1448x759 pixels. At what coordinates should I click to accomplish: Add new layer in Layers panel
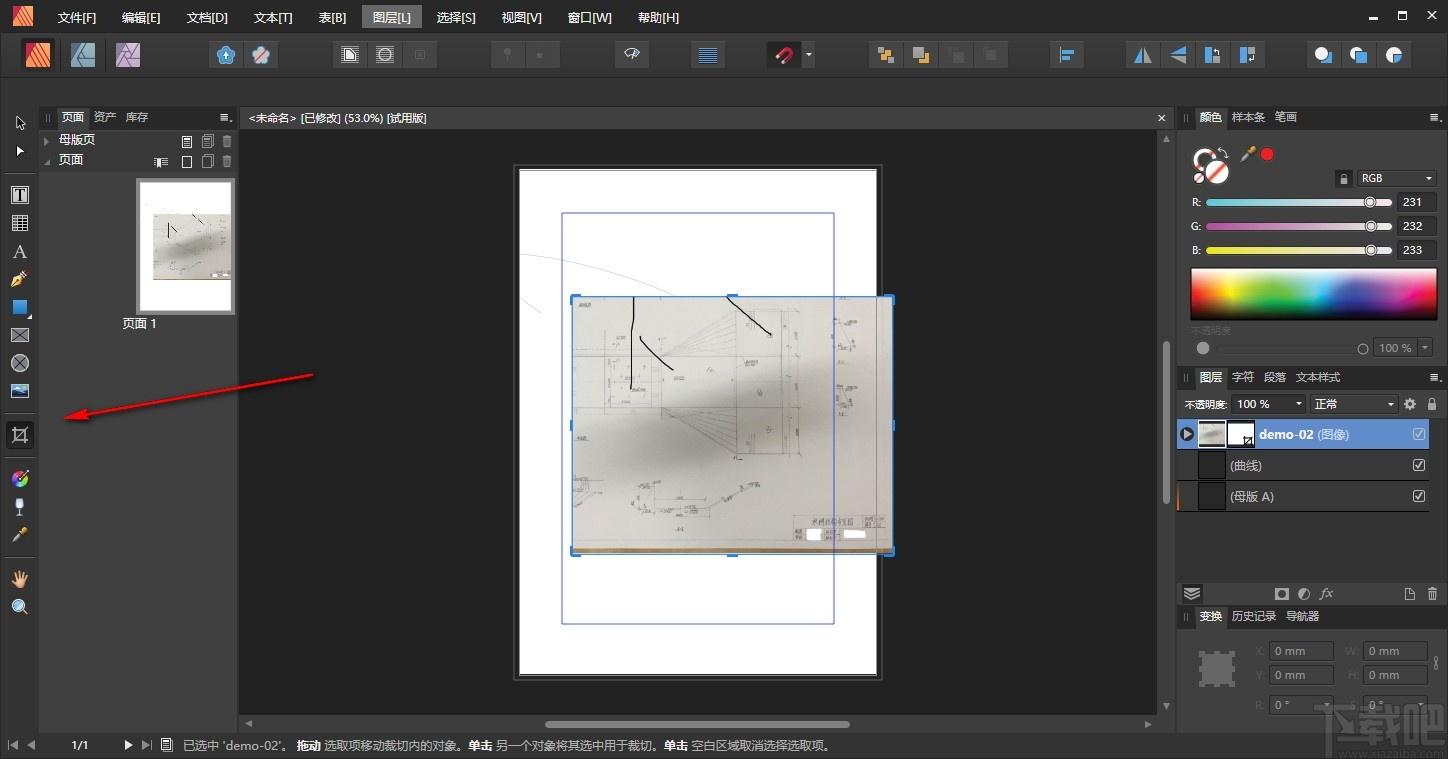pos(1410,593)
